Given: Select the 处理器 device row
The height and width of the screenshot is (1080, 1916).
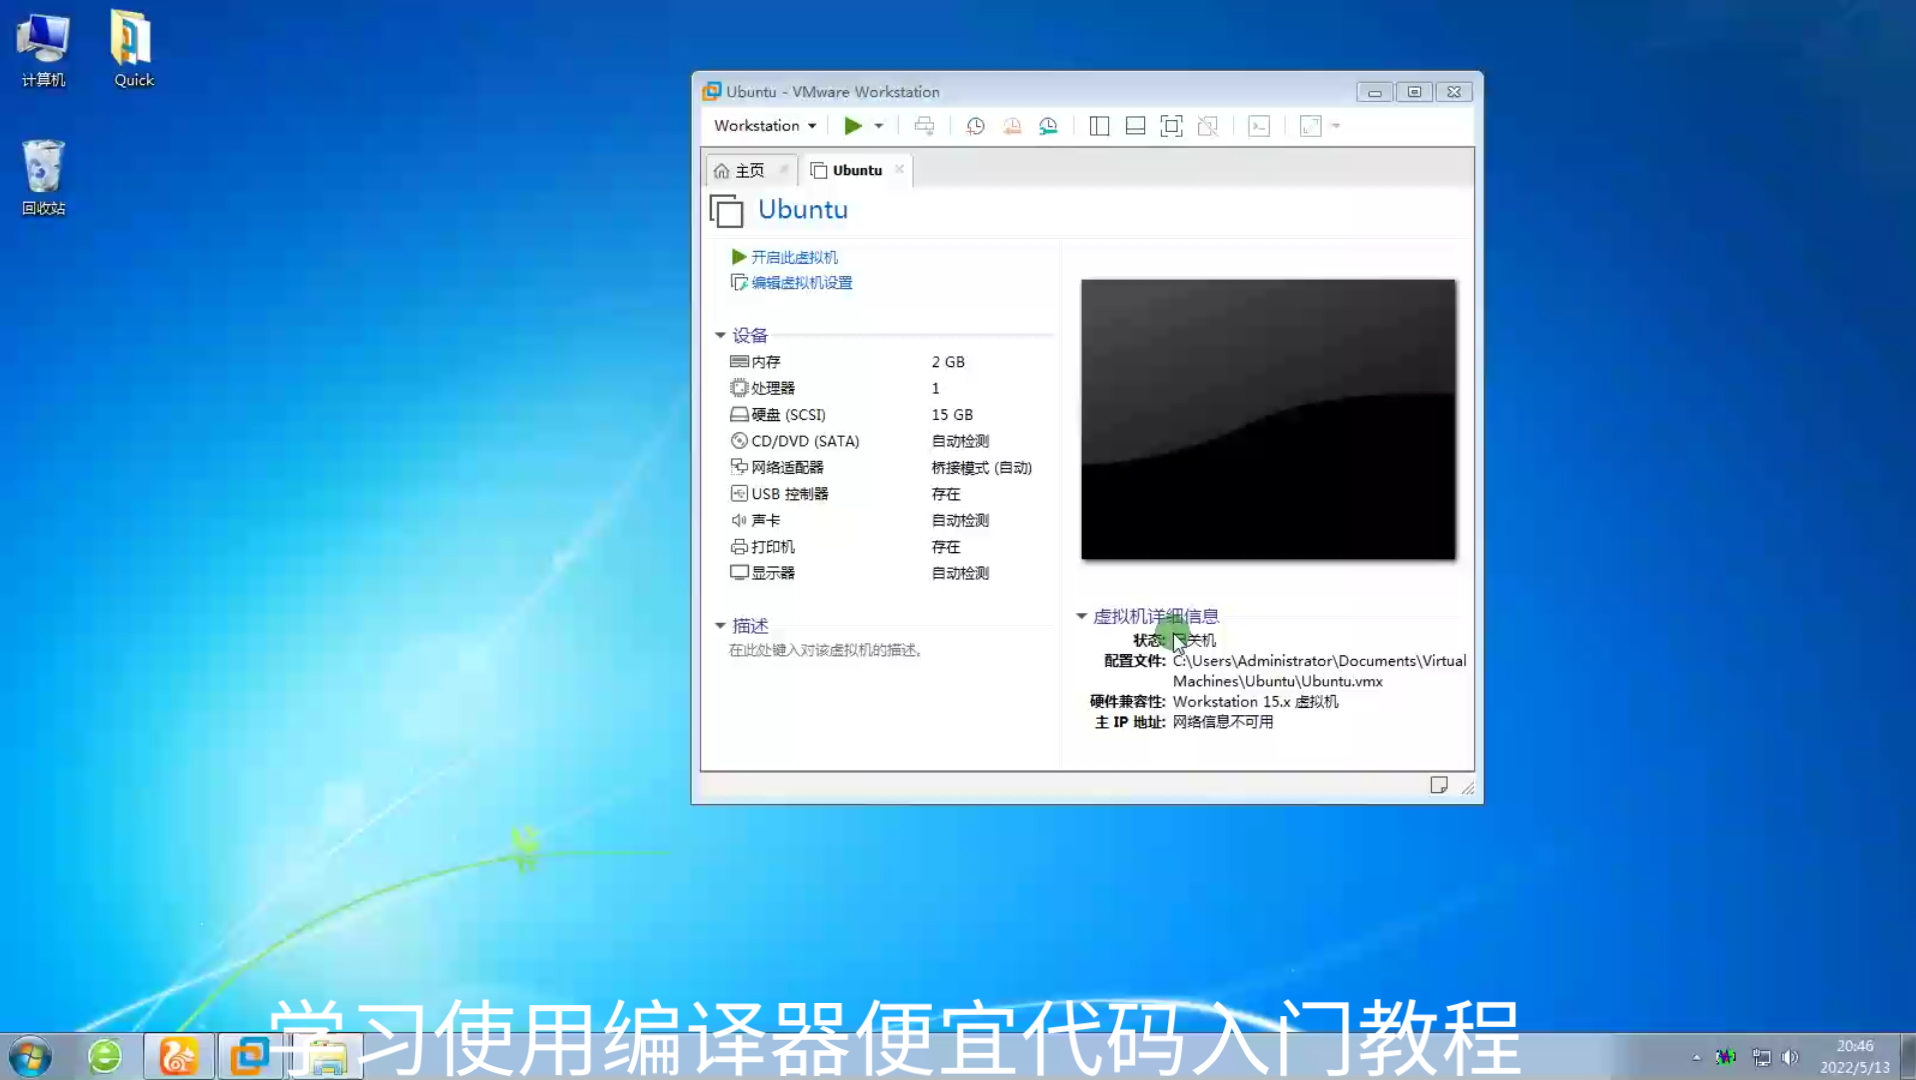Looking at the screenshot, I should click(890, 388).
